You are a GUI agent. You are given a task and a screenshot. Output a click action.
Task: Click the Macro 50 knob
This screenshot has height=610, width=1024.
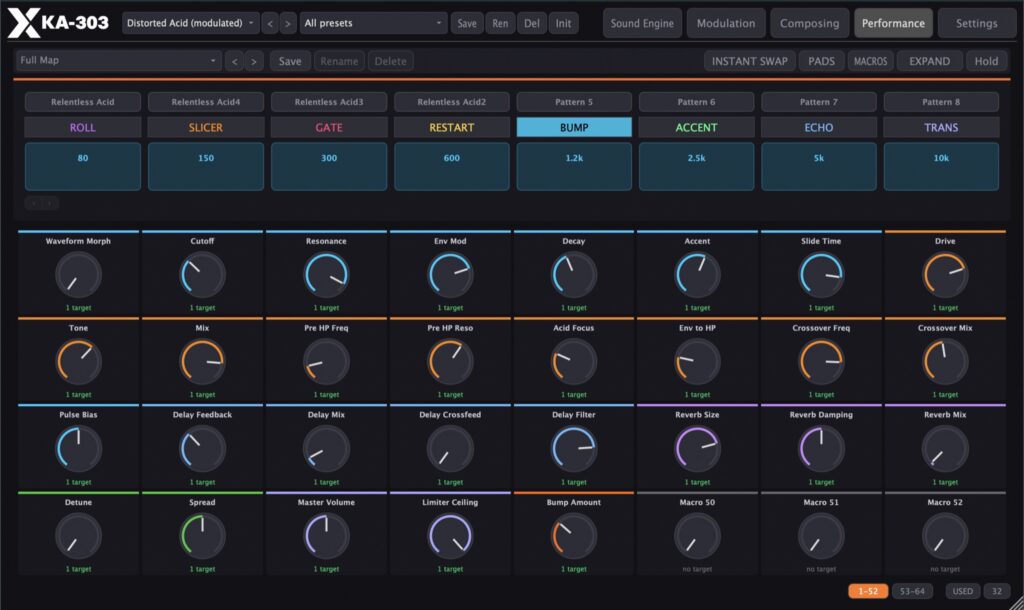[x=697, y=536]
